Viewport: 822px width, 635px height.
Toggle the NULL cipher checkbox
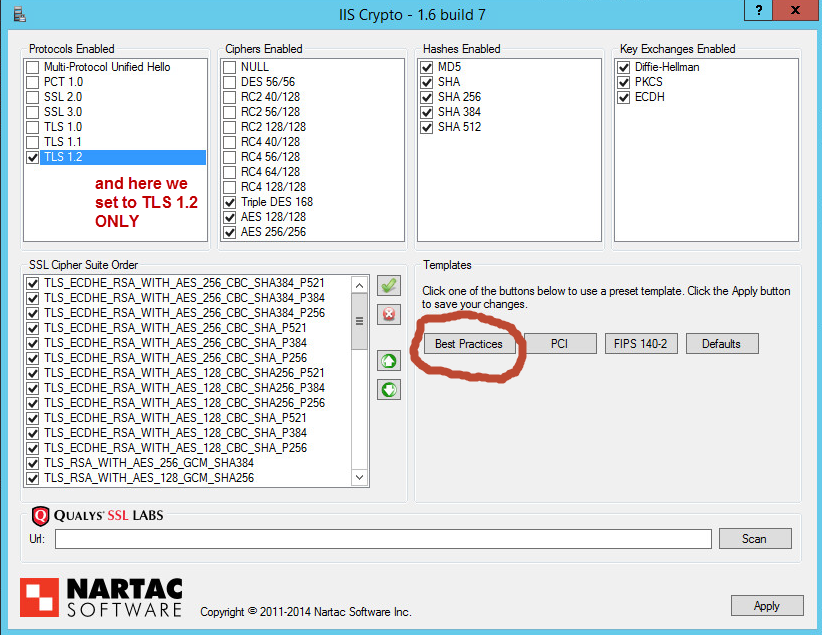tap(229, 67)
